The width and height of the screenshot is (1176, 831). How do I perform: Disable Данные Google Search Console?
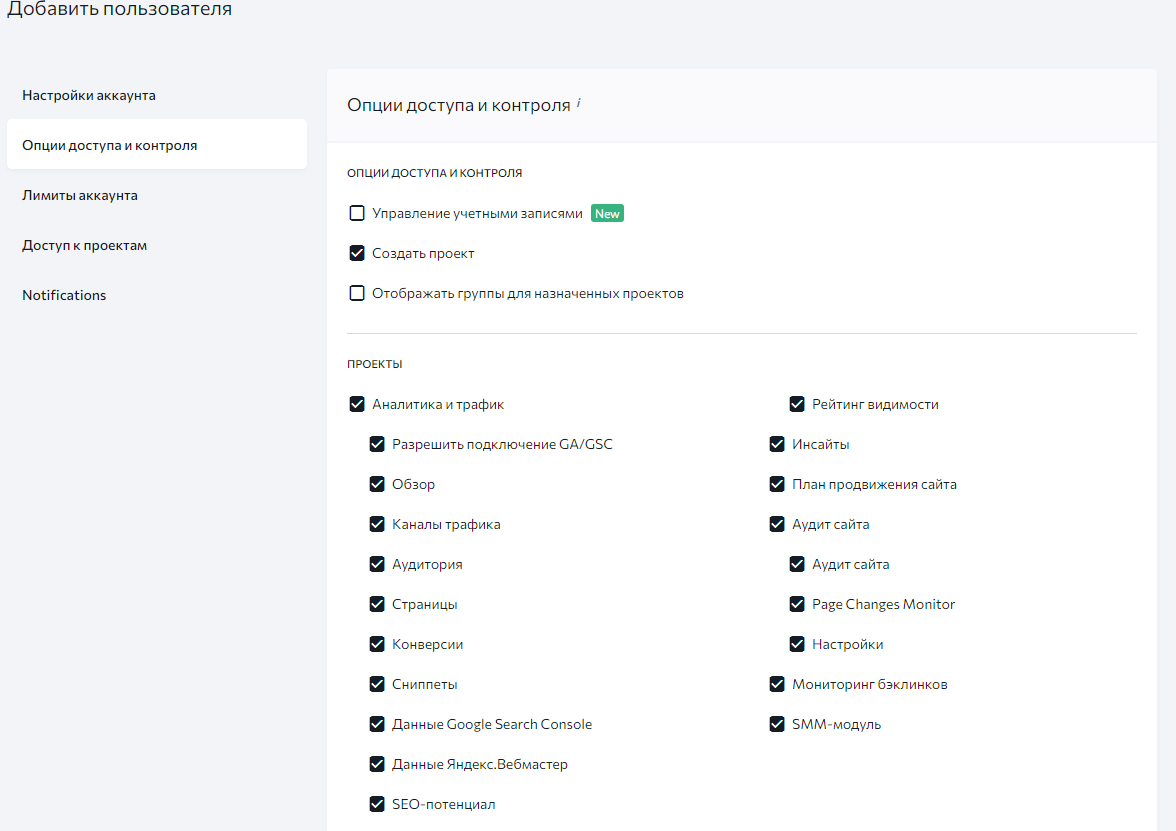coord(377,724)
